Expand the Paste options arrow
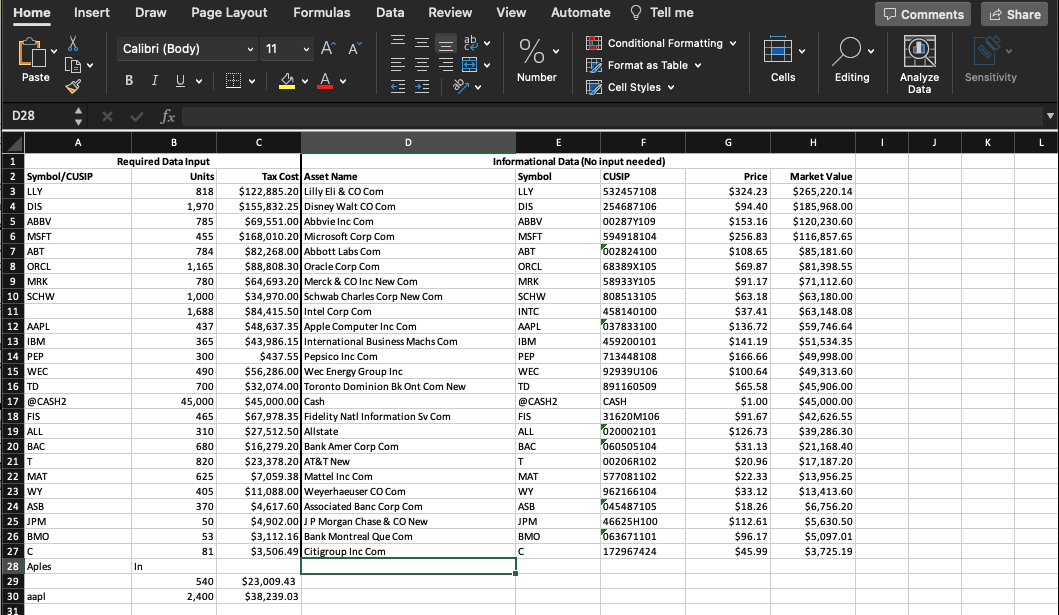The height and width of the screenshot is (615, 1059). 53,51
